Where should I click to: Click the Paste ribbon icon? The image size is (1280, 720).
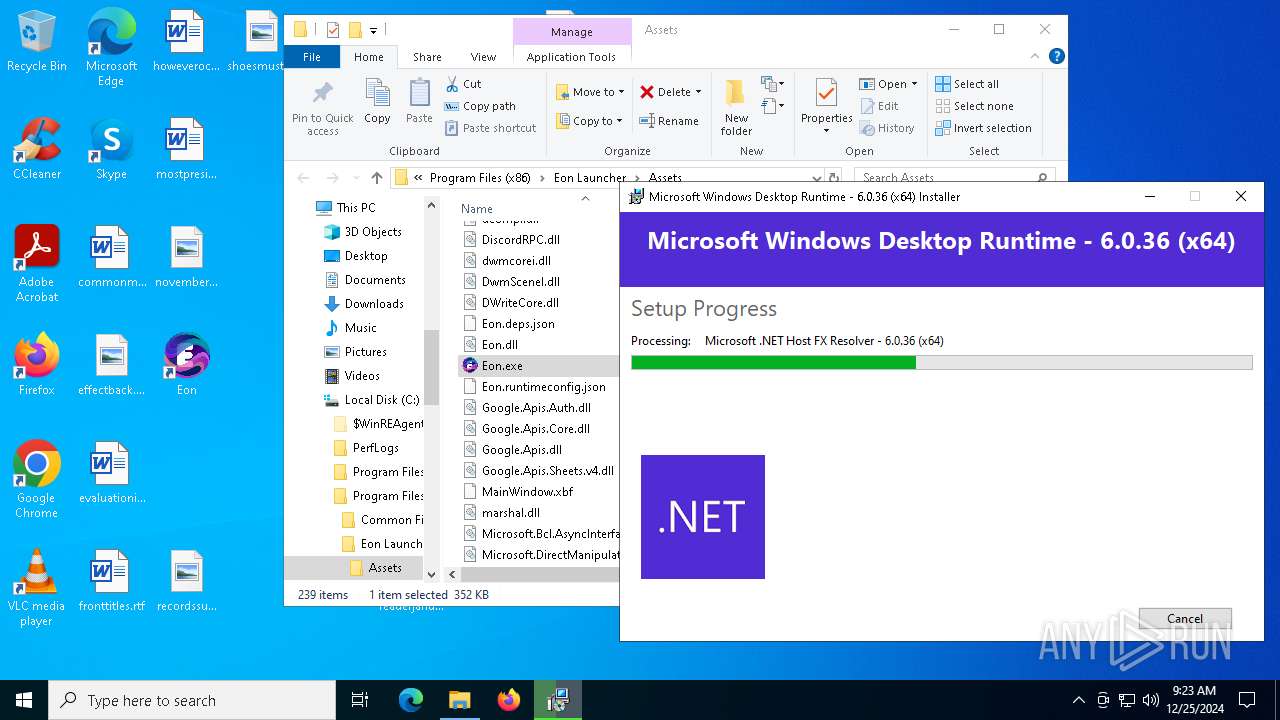419,102
